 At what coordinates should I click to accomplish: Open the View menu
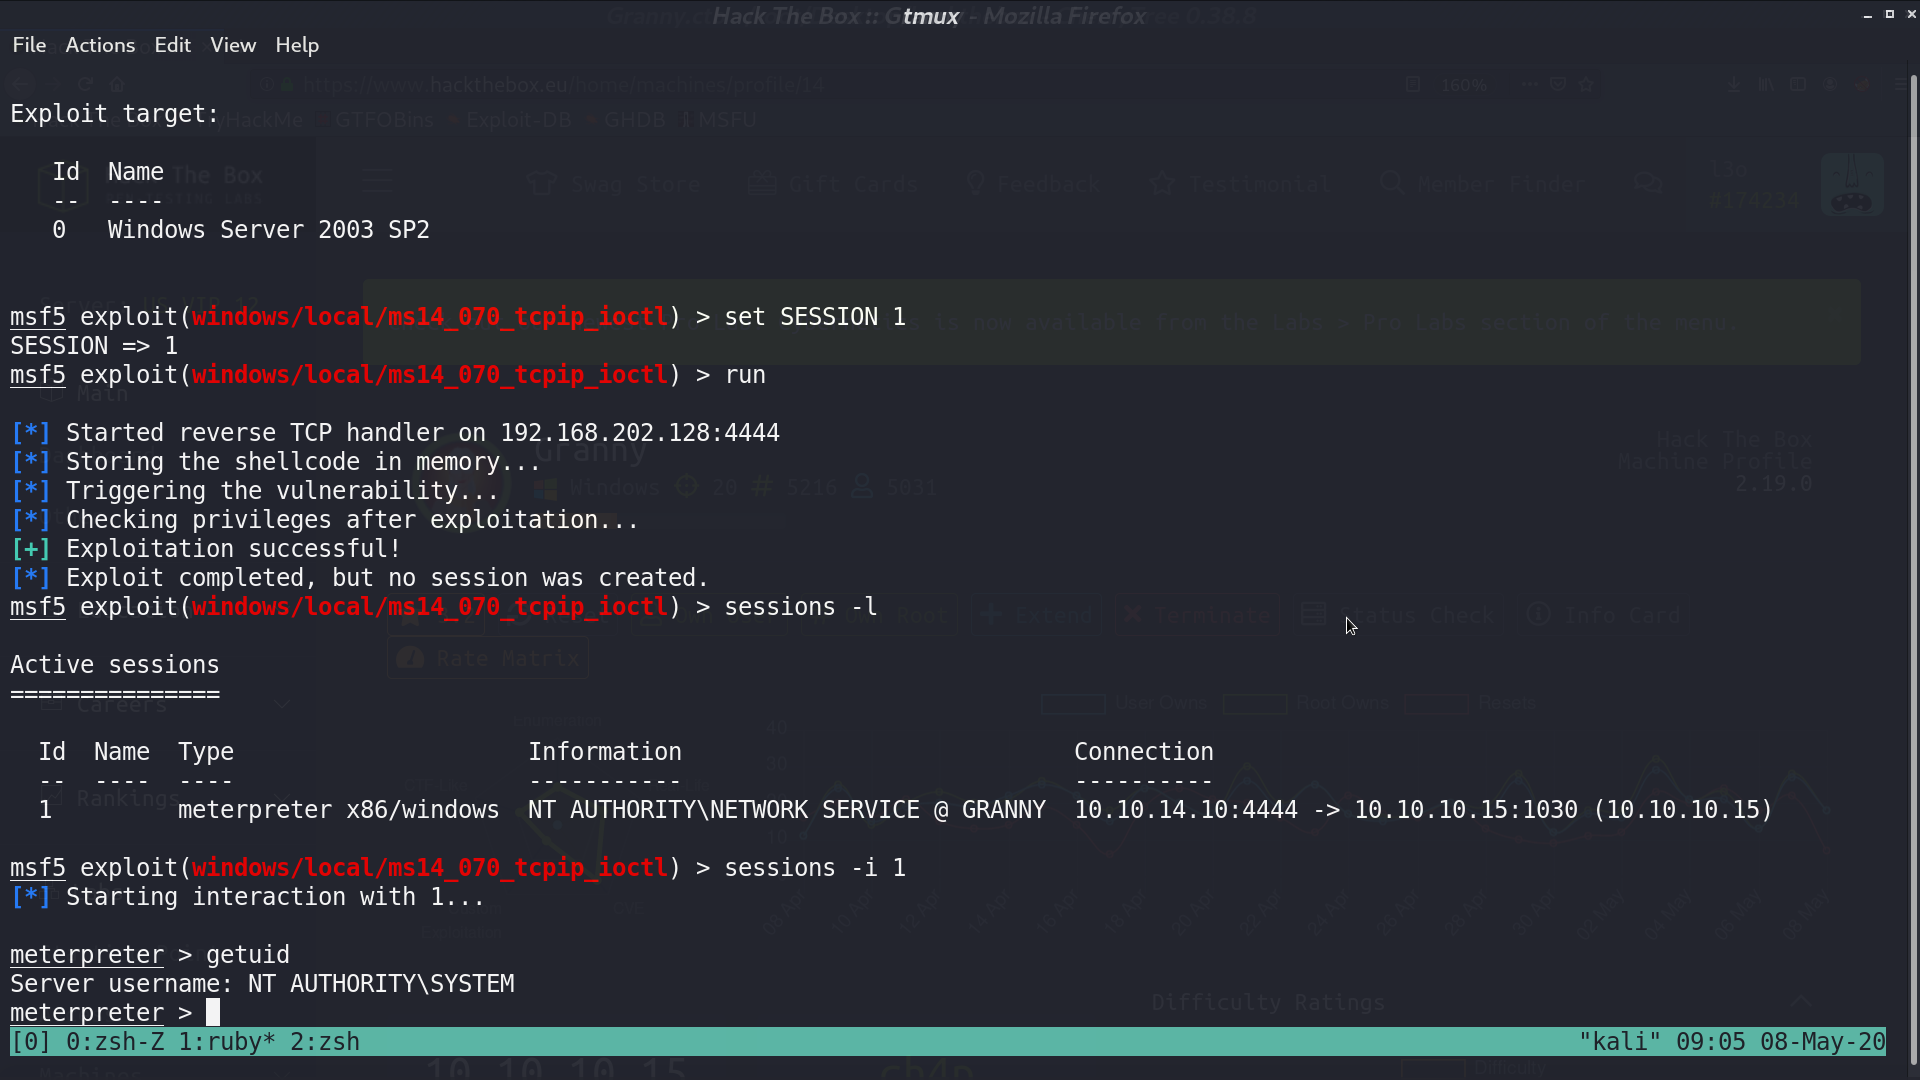pyautogui.click(x=233, y=45)
